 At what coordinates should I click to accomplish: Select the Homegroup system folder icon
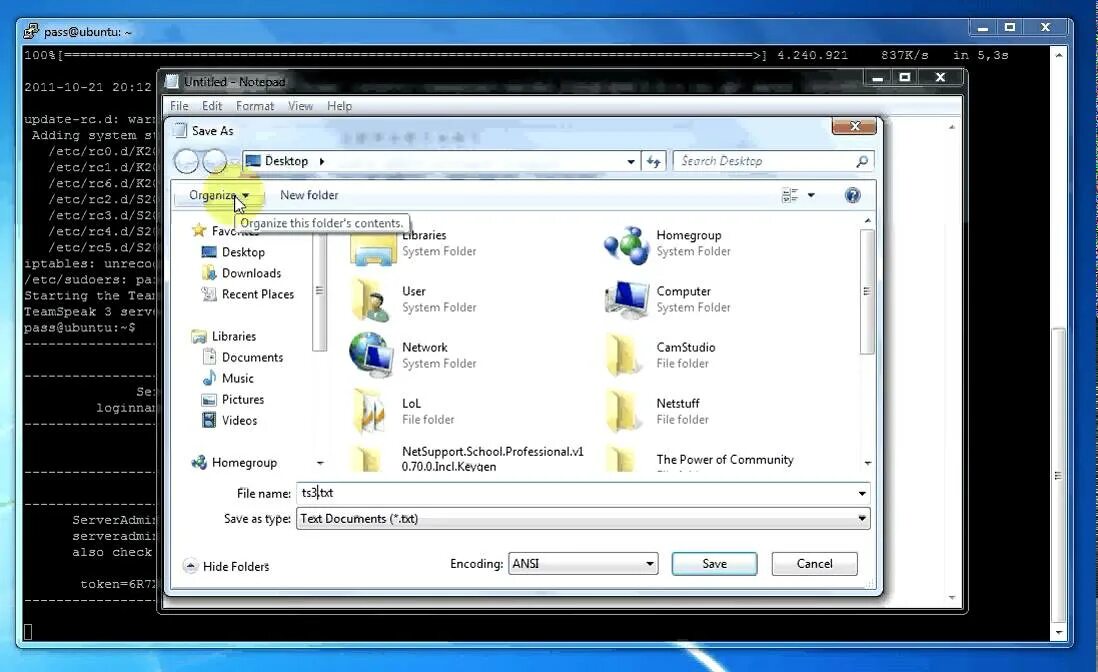pos(627,245)
